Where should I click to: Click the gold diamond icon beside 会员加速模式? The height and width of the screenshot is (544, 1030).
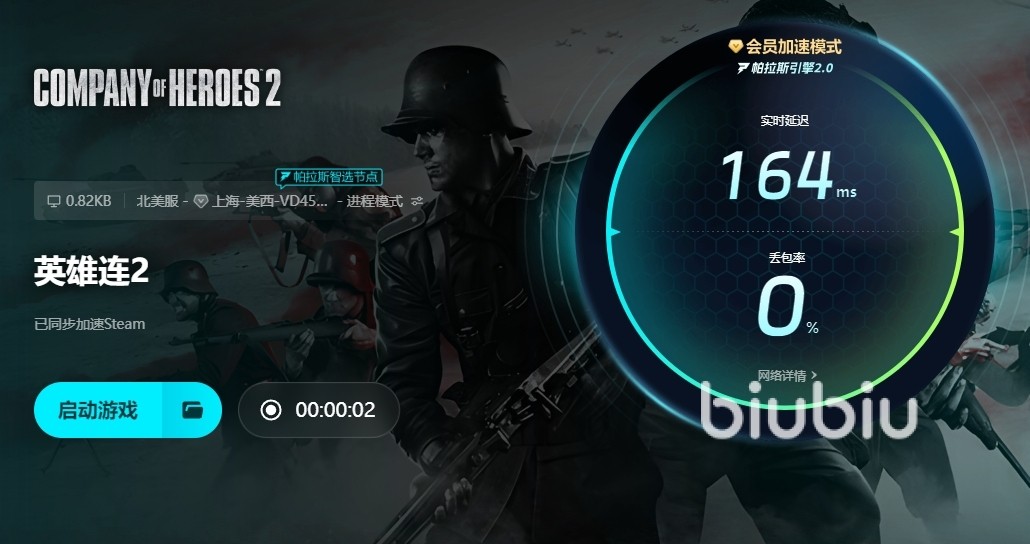click(736, 47)
